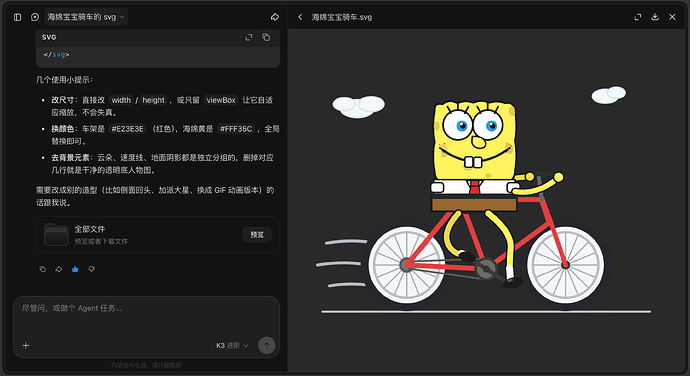Select the height inline code
Screen dimensions: 690x376
(154, 100)
